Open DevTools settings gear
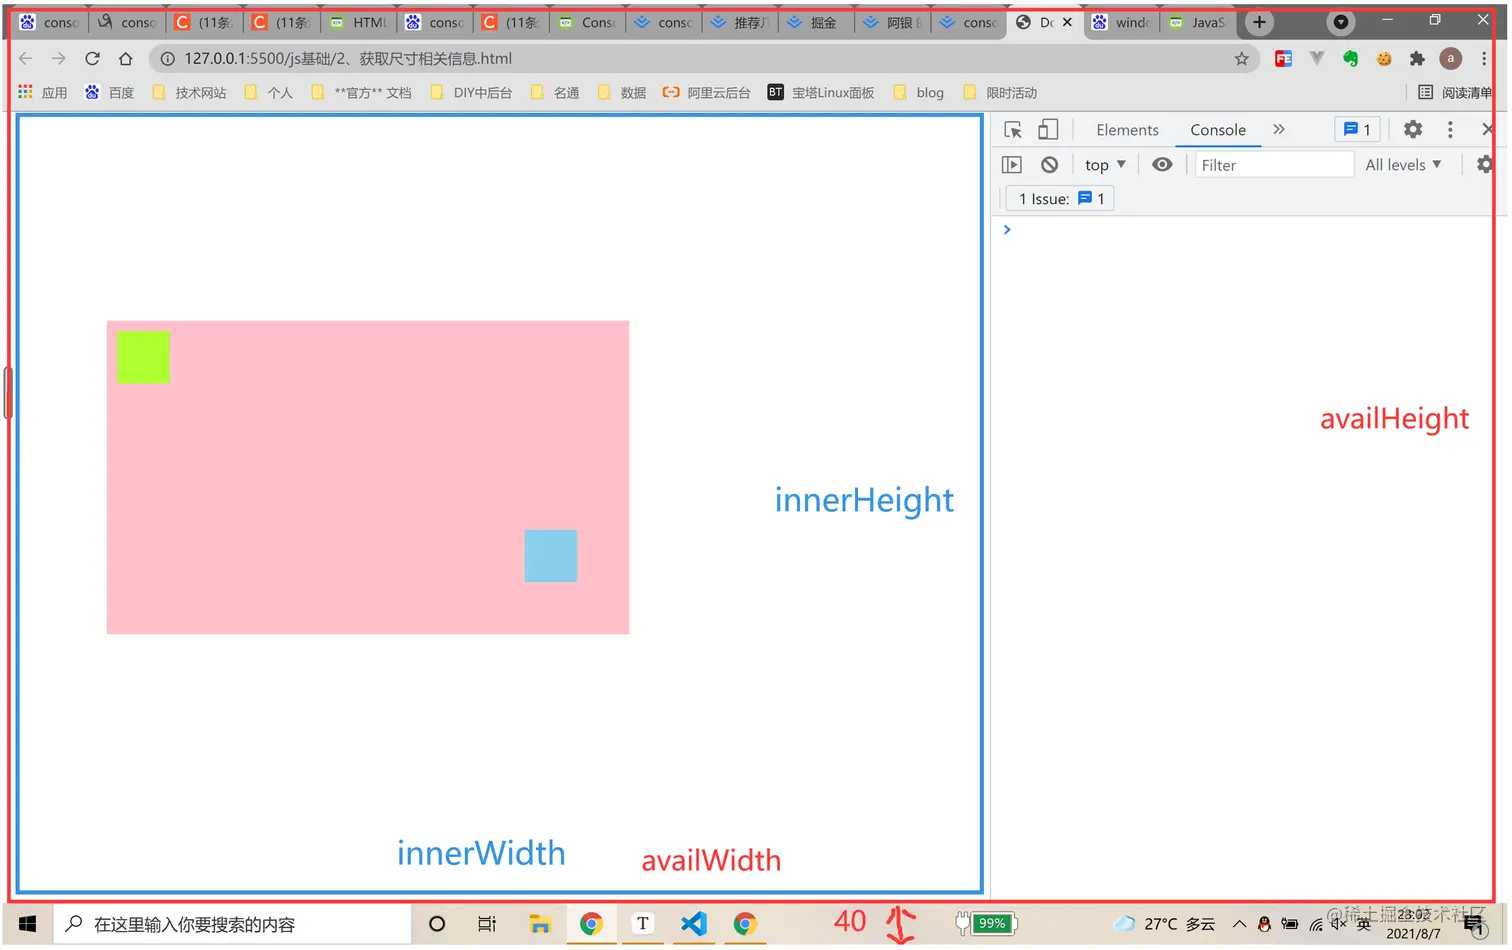Viewport: 1512px width, 950px height. point(1412,129)
